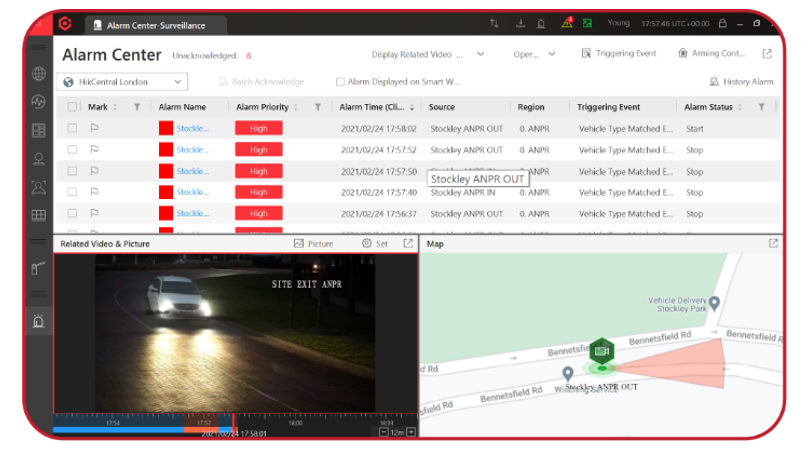Image resolution: width=808 pixels, height=450 pixels.
Task: Click the upload/download transfer icon in title bar
Action: 494,23
